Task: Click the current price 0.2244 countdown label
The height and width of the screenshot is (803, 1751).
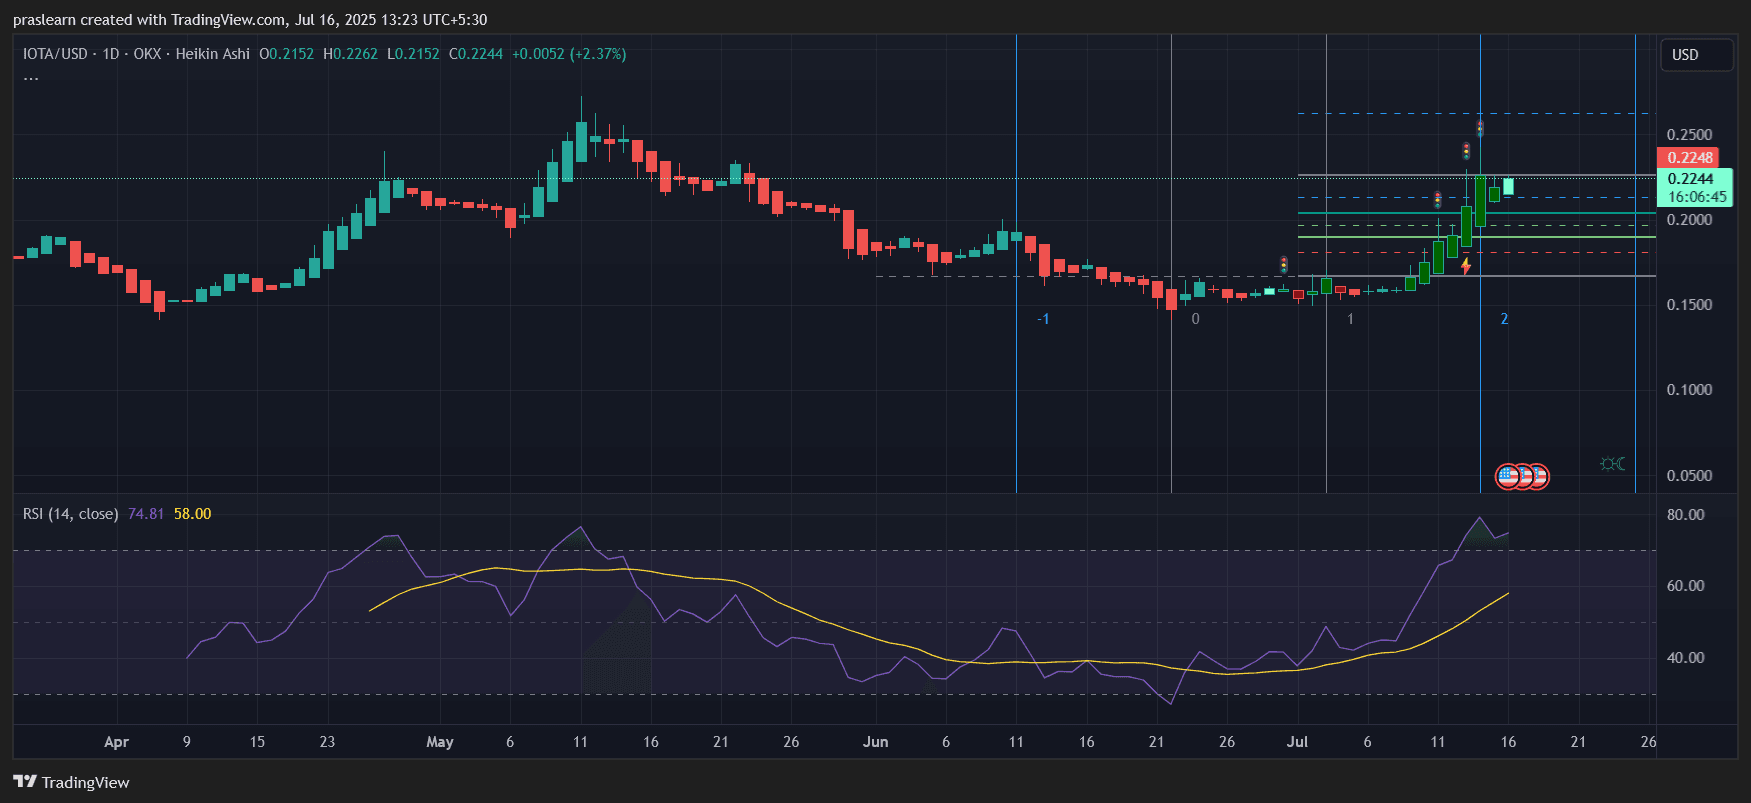Action: click(x=1695, y=188)
